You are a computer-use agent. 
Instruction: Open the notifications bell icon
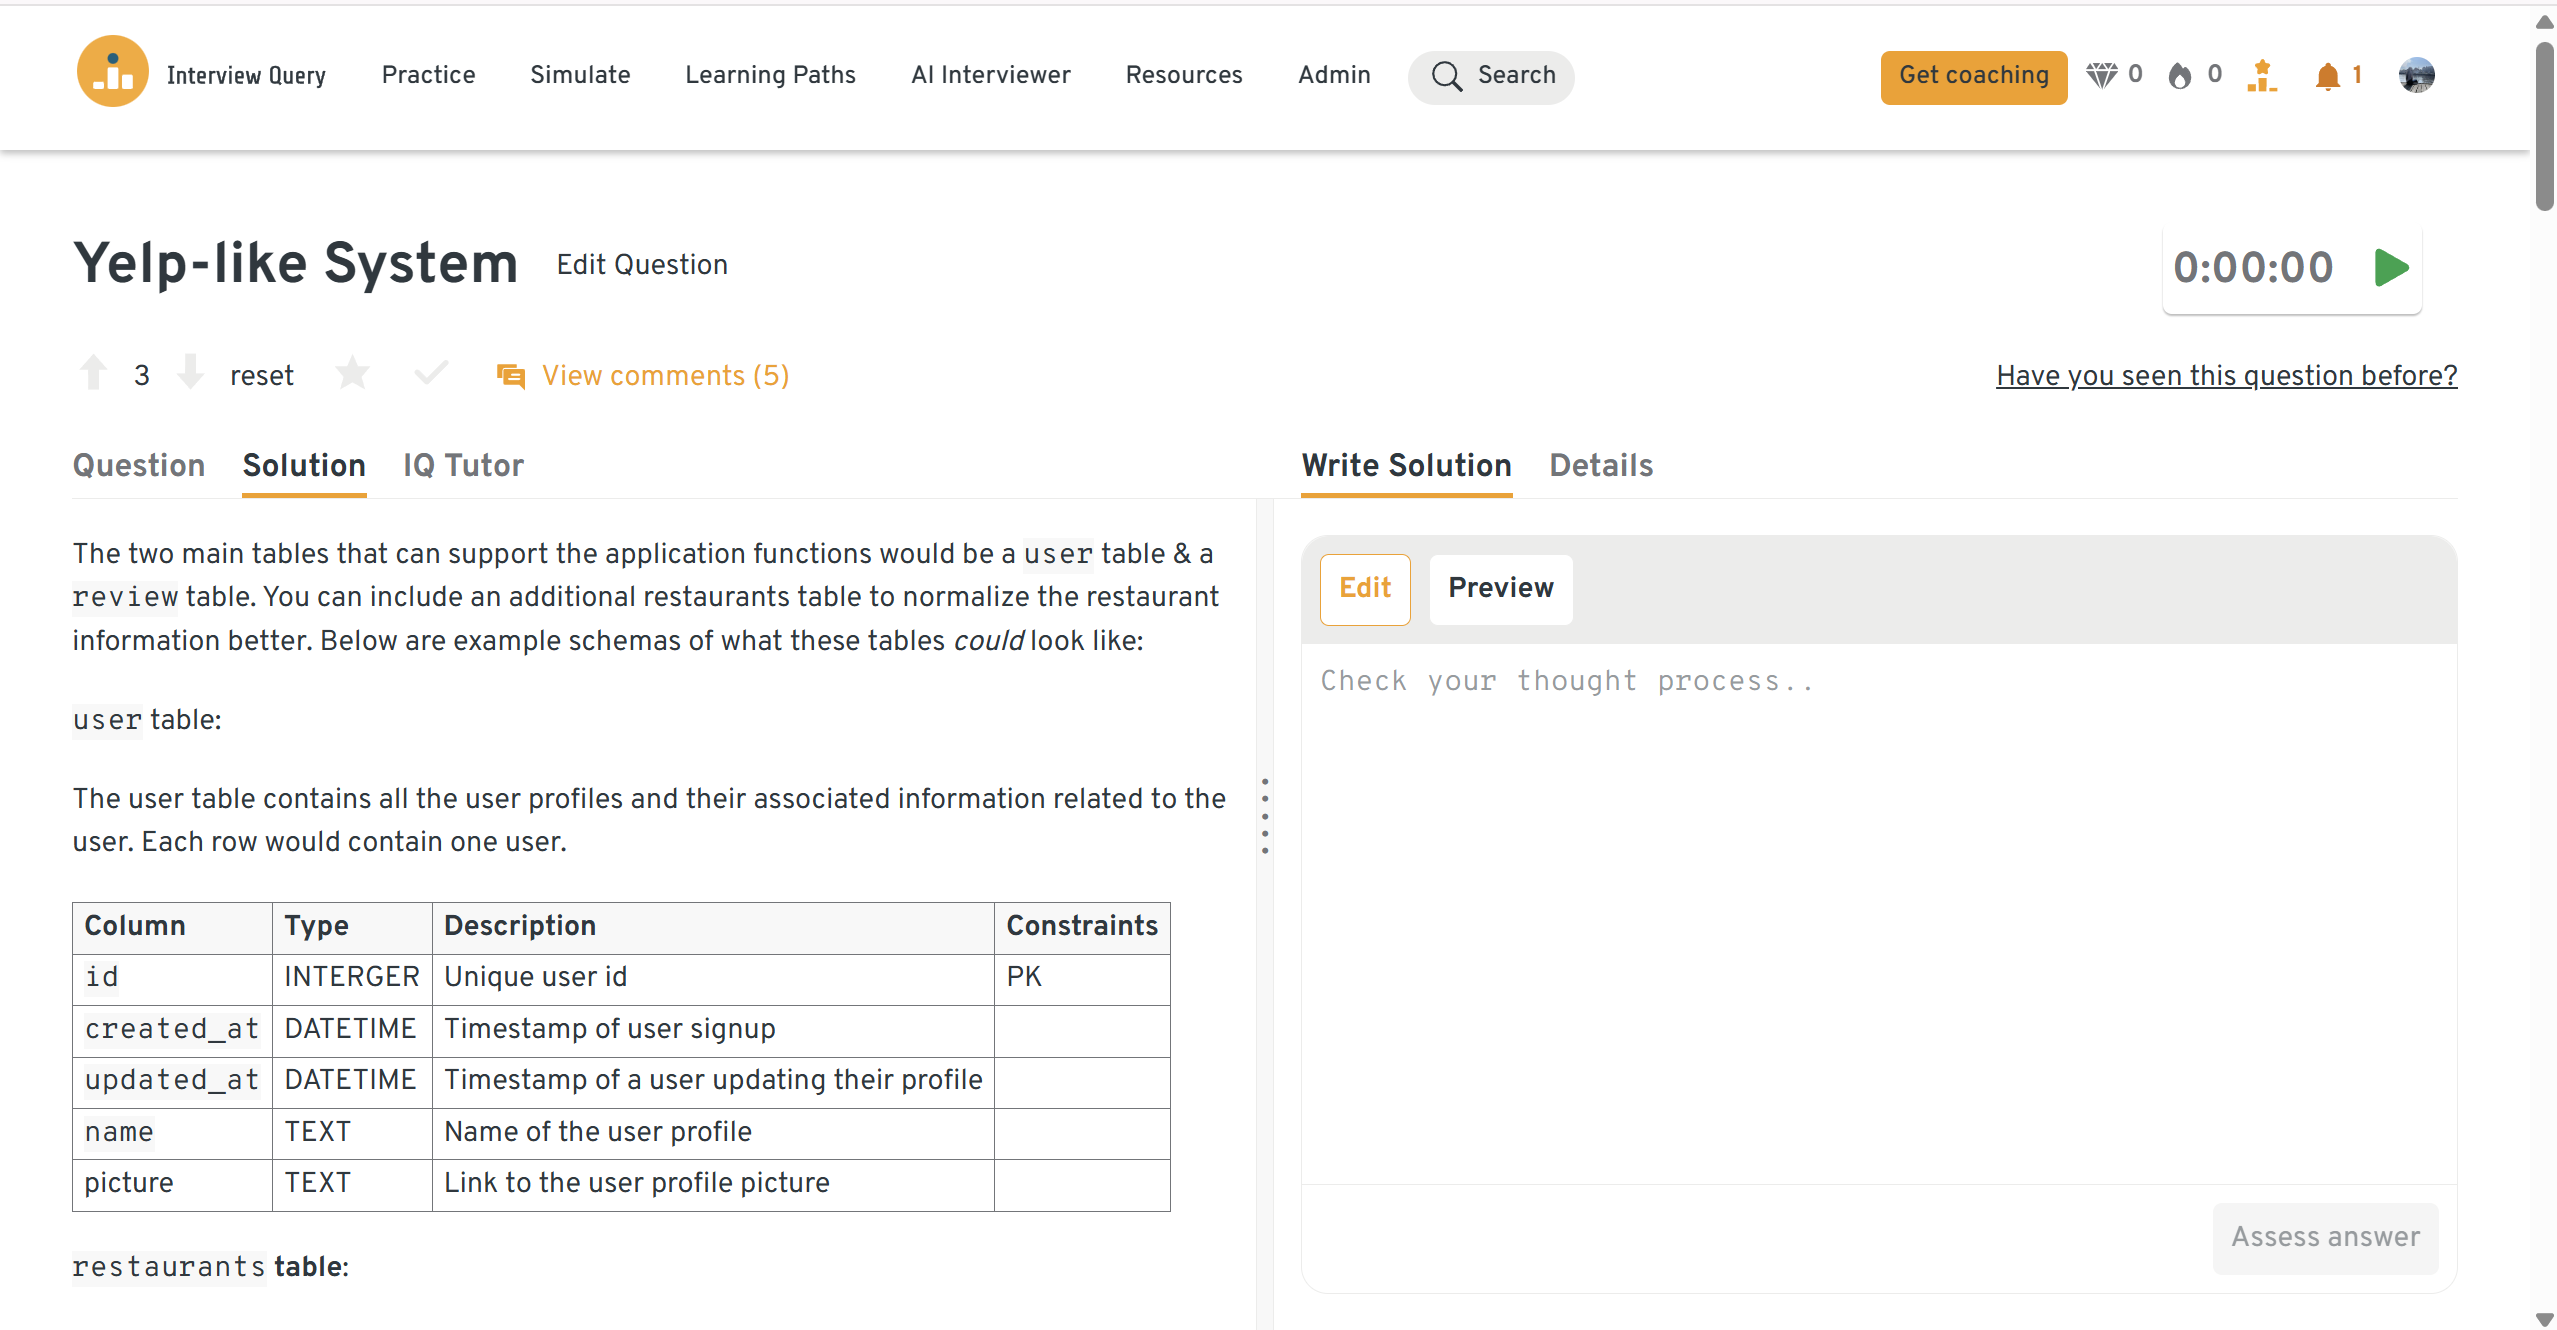tap(2328, 76)
